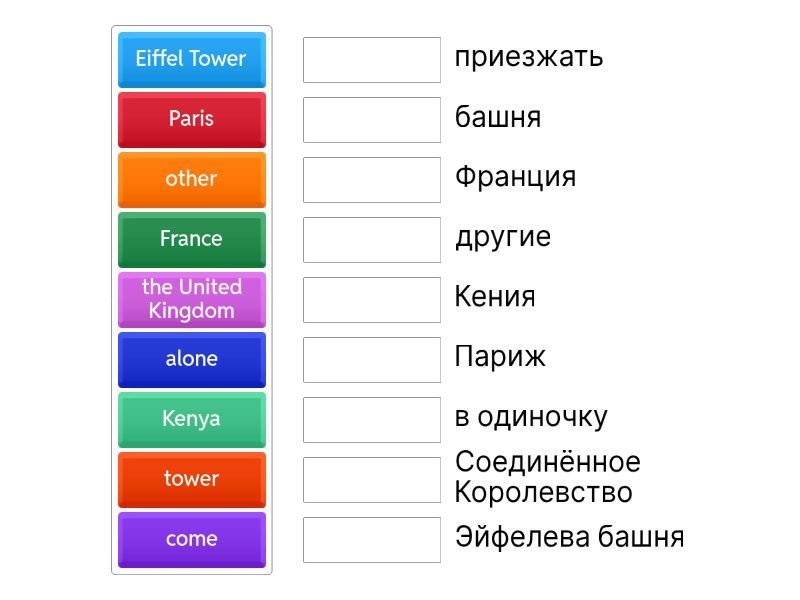Image resolution: width=800 pixels, height=600 pixels.
Task: Click the Russian label "Эйфелева башня"
Action: click(x=569, y=537)
